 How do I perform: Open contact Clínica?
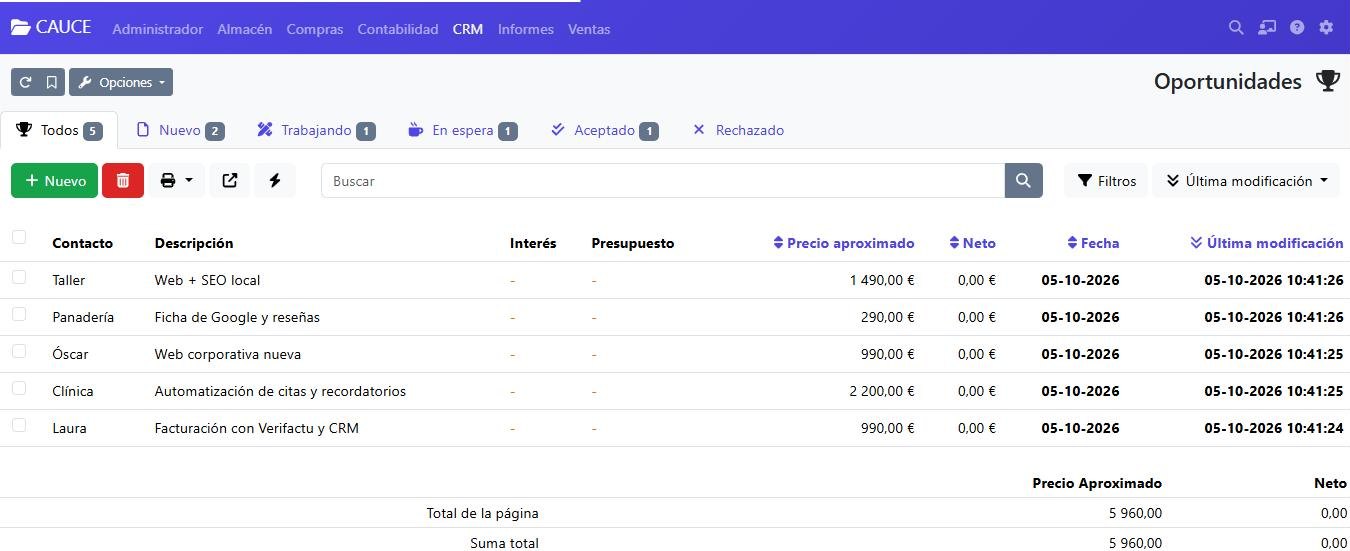[x=73, y=391]
